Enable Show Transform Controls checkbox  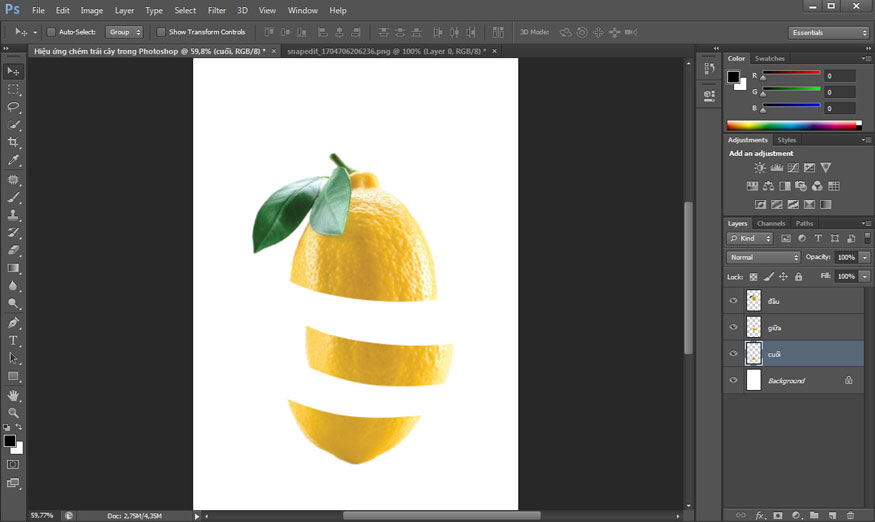[161, 32]
